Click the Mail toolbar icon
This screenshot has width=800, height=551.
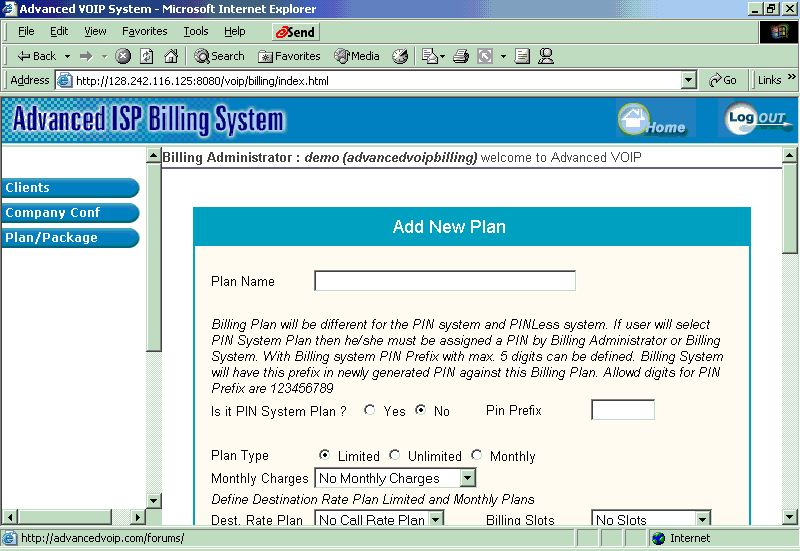[430, 56]
